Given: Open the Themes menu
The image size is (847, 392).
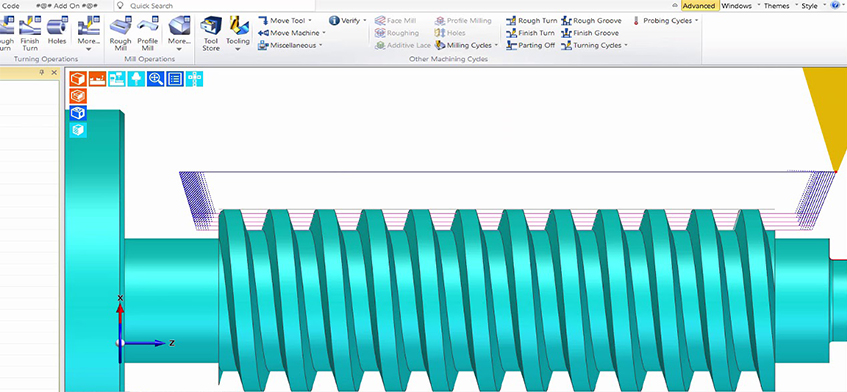Looking at the screenshot, I should 778,6.
